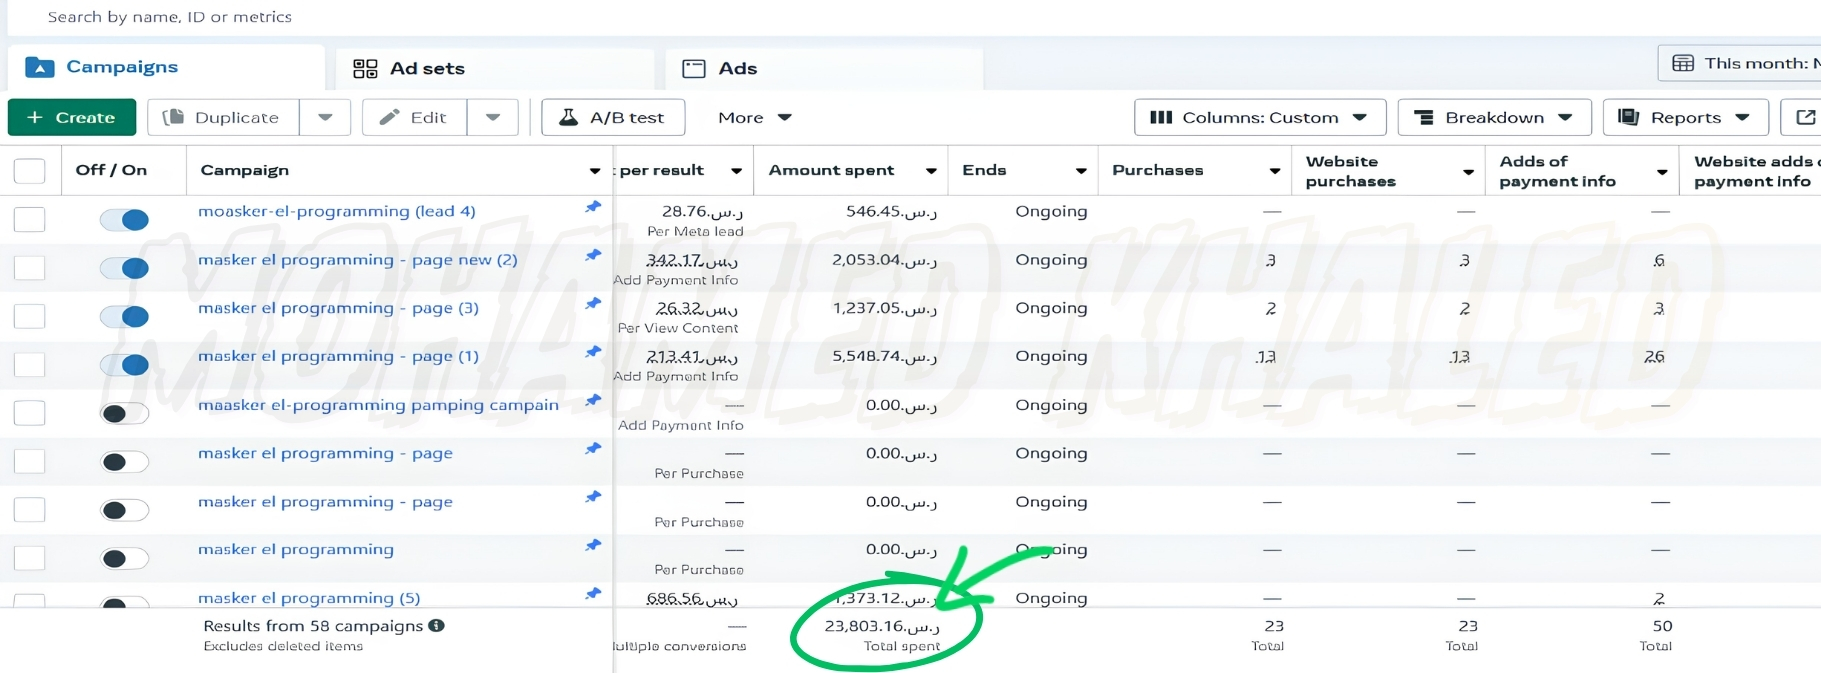
Task: Click the Ads window icon
Action: coord(694,68)
